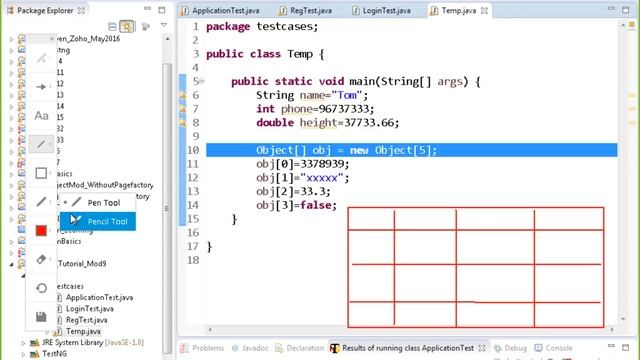
Task: Expand the project ending in nBasics
Action: click(x=11, y=242)
